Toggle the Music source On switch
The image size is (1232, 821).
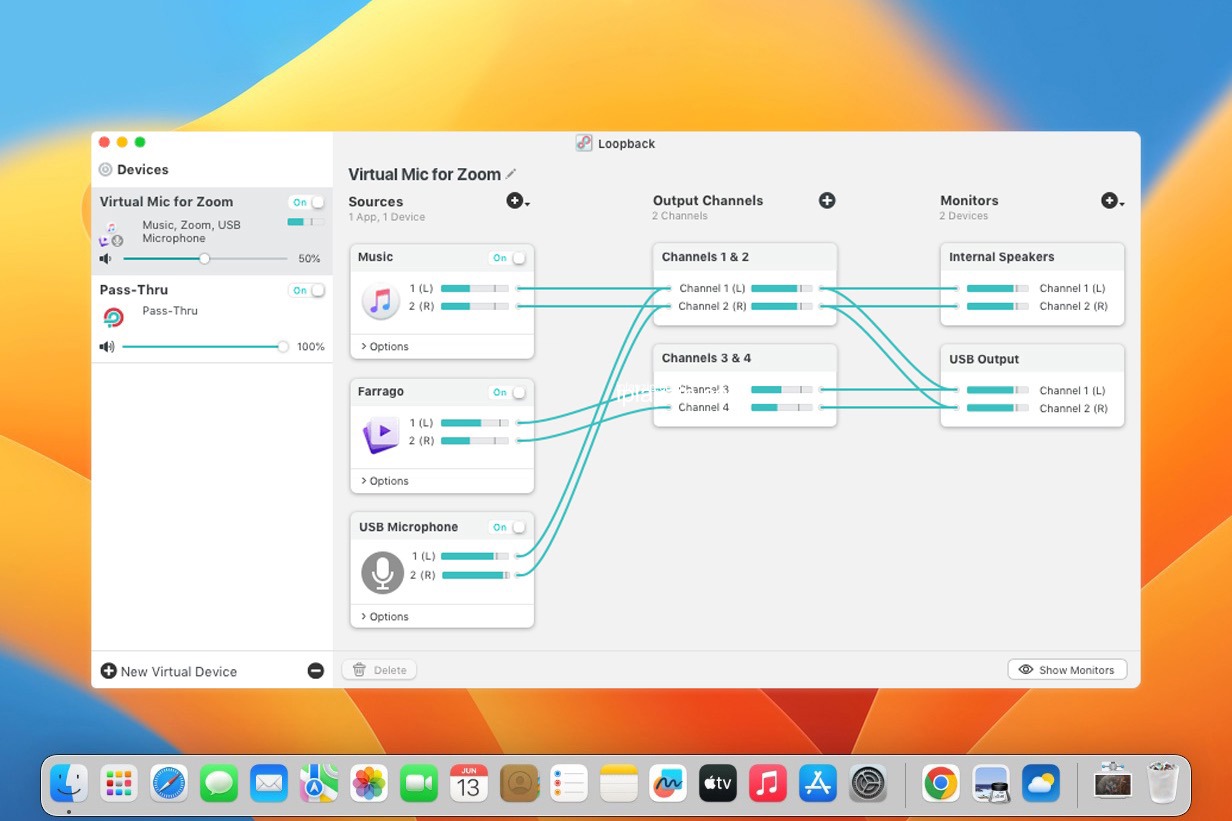pos(508,258)
